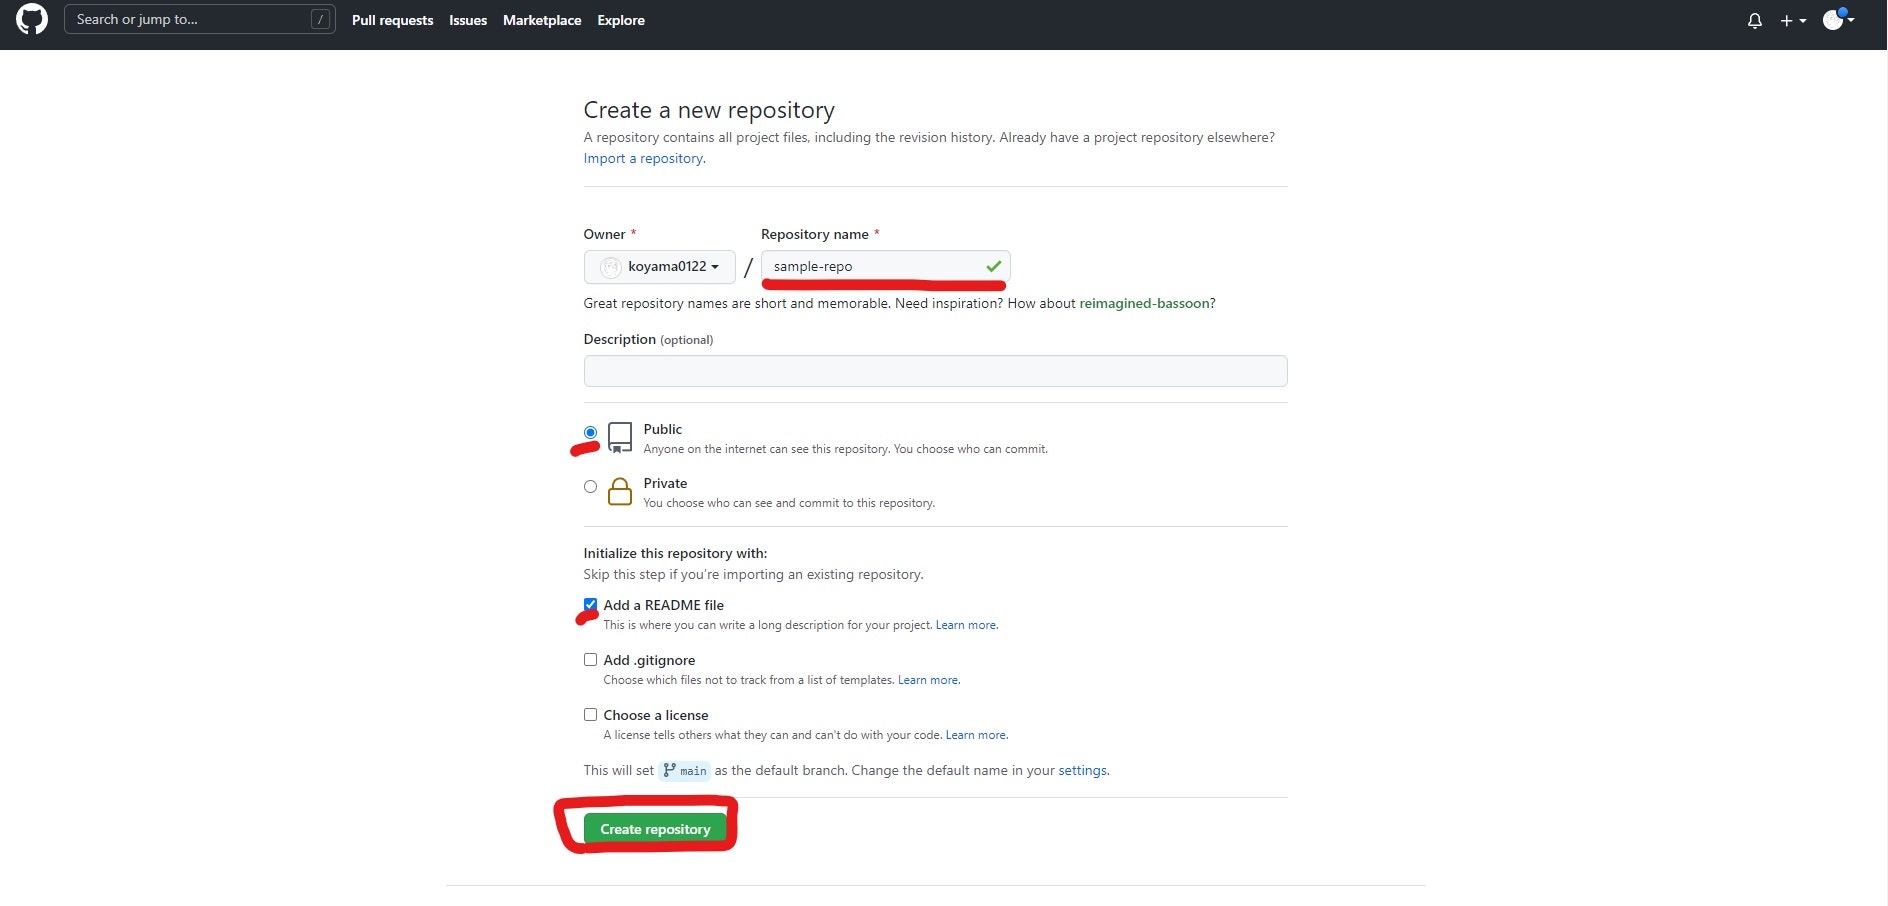
Task: Open Explore in the top nav
Action: tap(621, 20)
